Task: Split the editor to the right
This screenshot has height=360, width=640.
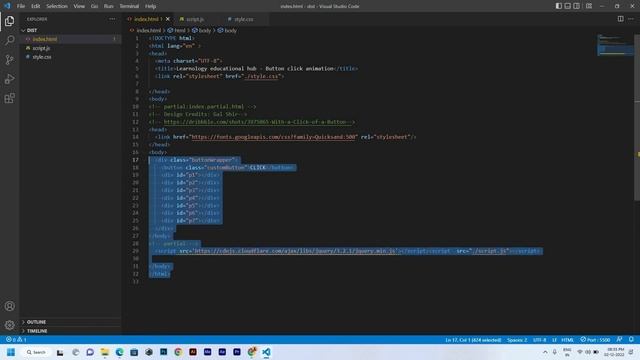Action: [620, 19]
